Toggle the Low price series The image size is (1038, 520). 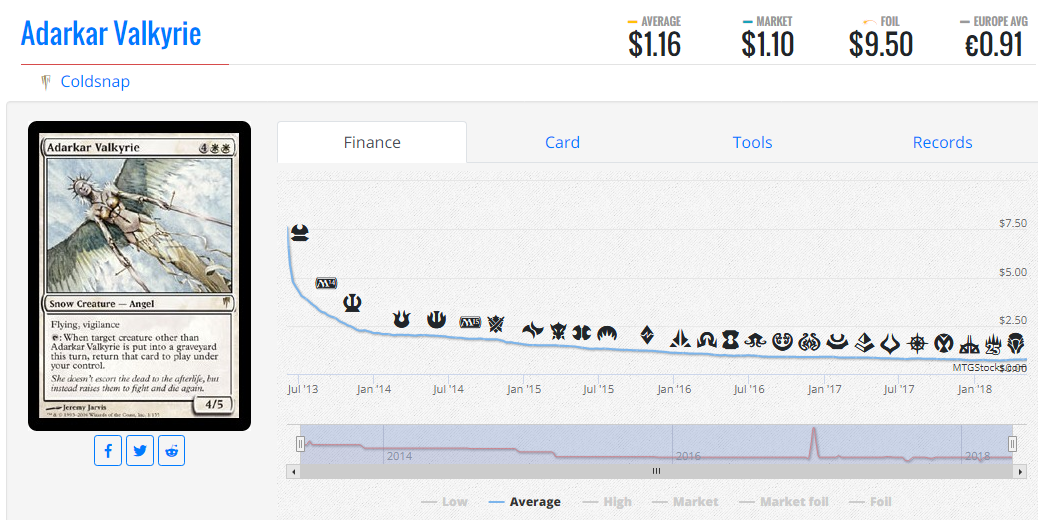[x=444, y=502]
